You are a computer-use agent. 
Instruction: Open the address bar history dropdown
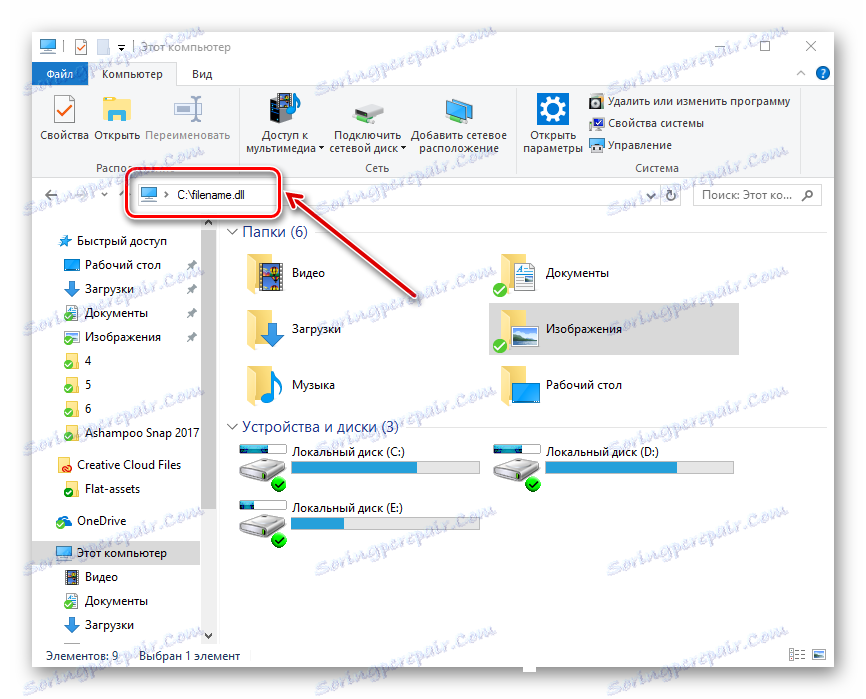(x=651, y=195)
